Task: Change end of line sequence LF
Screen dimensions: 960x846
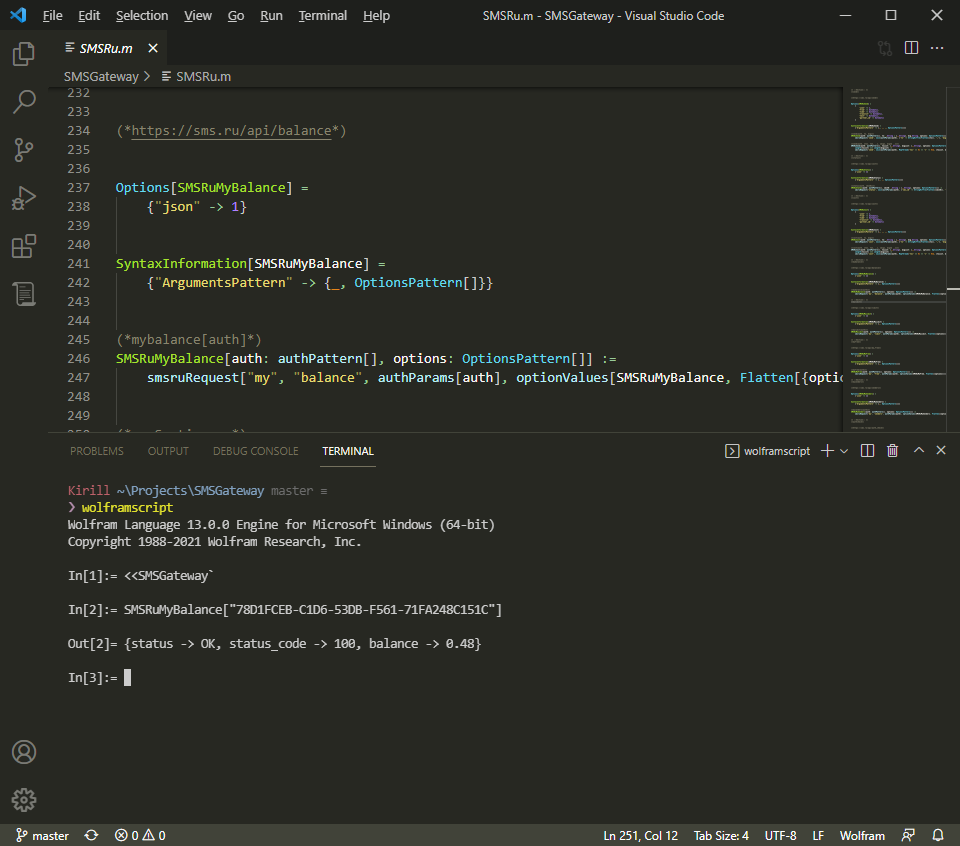Action: (x=818, y=836)
